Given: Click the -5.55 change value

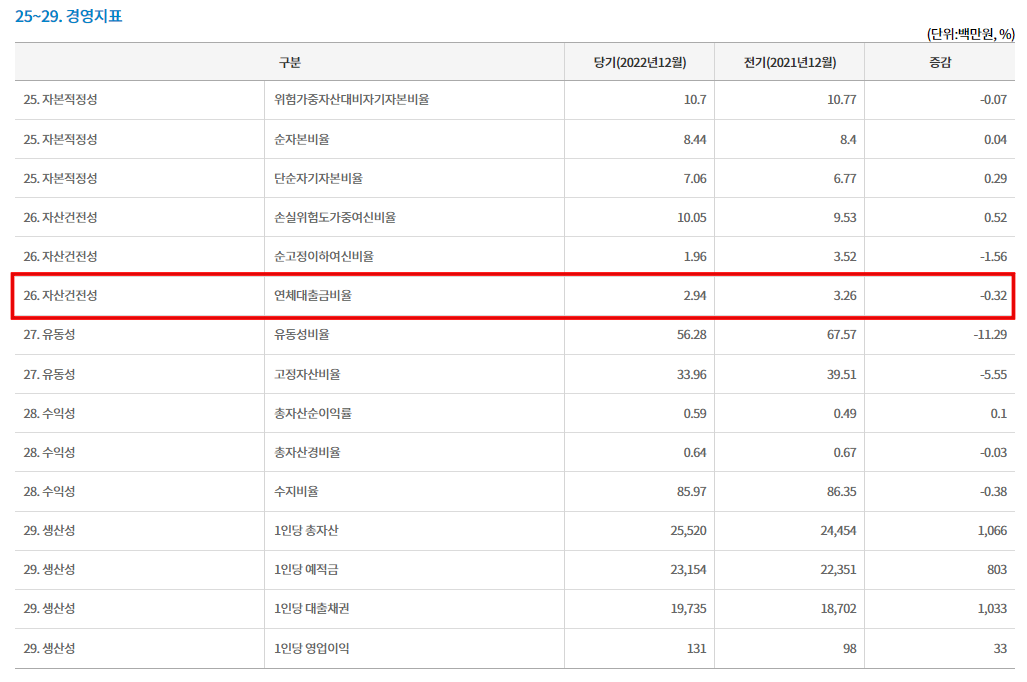Looking at the screenshot, I should point(994,374).
